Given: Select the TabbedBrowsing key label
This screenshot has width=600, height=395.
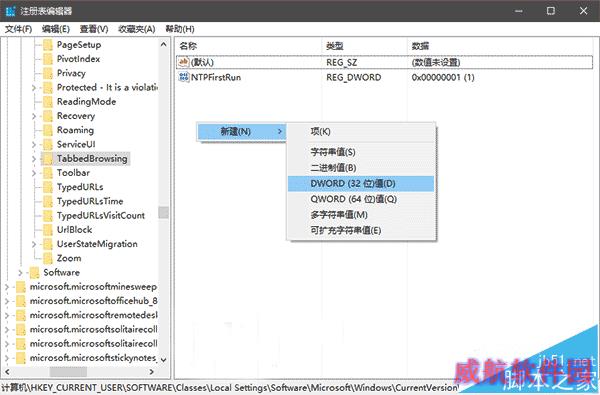Looking at the screenshot, I should [92, 159].
